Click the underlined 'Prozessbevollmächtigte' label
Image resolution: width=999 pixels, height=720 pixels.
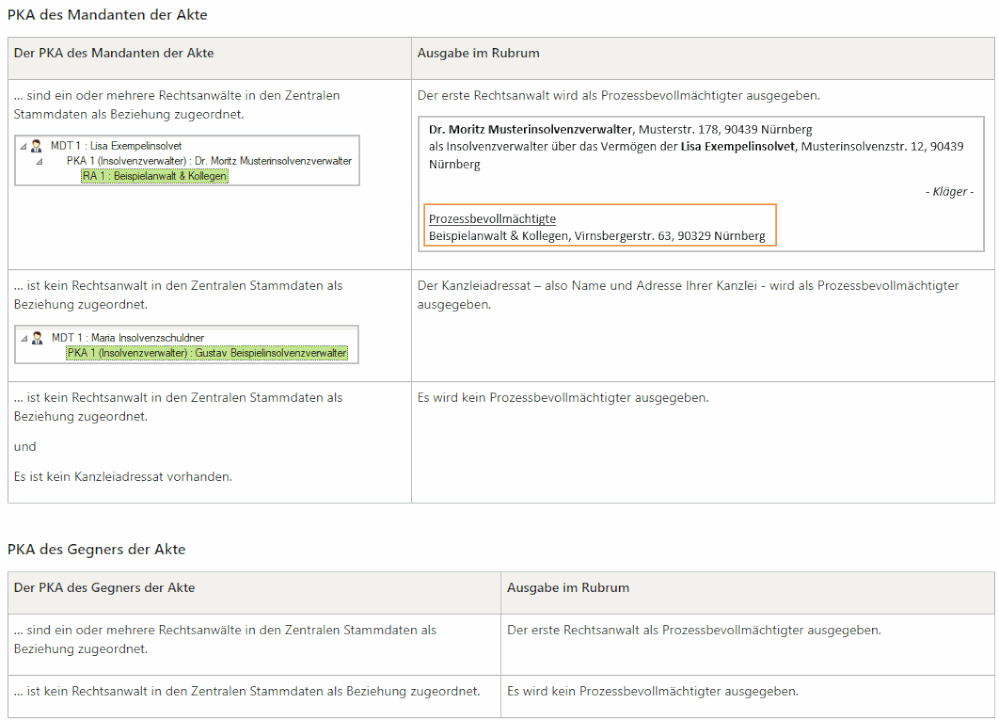coord(492,219)
